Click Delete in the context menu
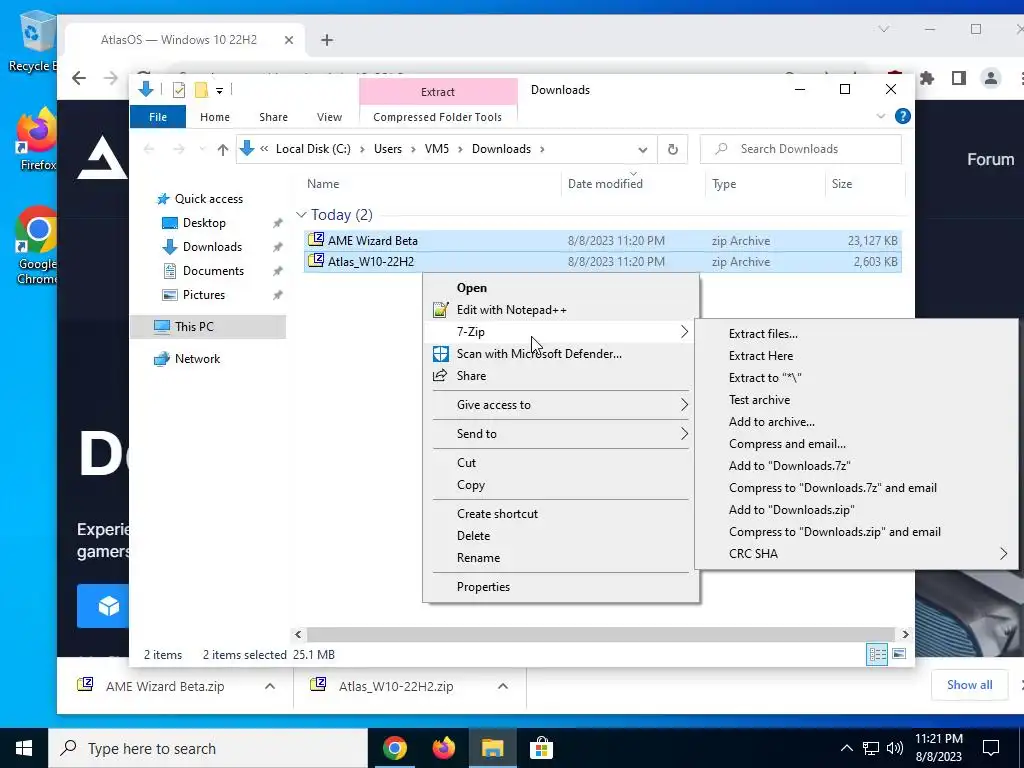 (x=473, y=536)
